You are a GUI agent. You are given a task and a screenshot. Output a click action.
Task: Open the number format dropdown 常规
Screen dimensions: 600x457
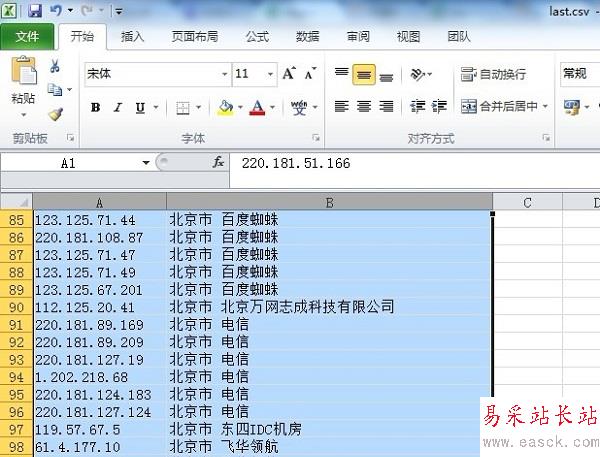click(580, 73)
